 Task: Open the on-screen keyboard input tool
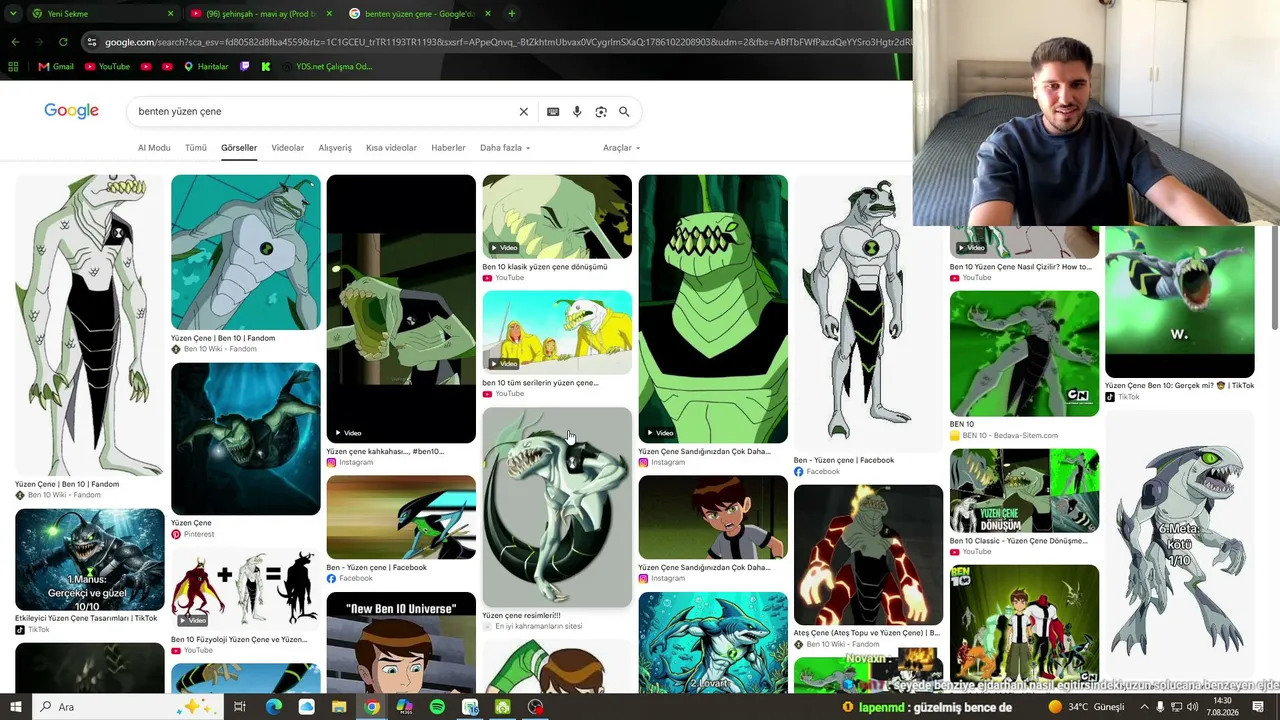coord(553,112)
